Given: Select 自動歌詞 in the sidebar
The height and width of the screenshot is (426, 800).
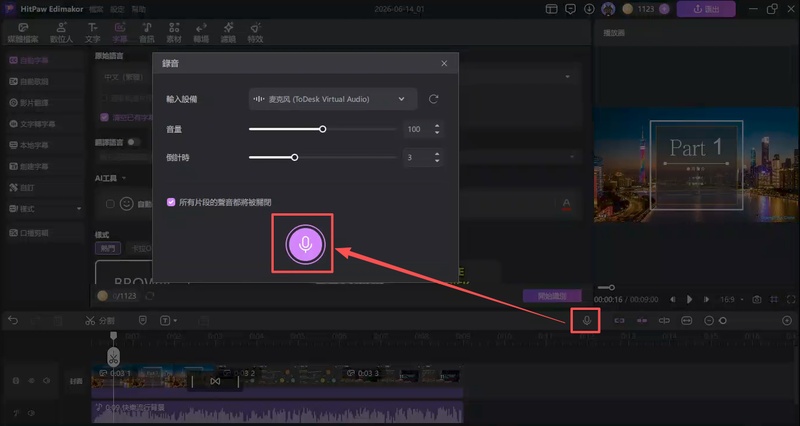Looking at the screenshot, I should tap(43, 82).
